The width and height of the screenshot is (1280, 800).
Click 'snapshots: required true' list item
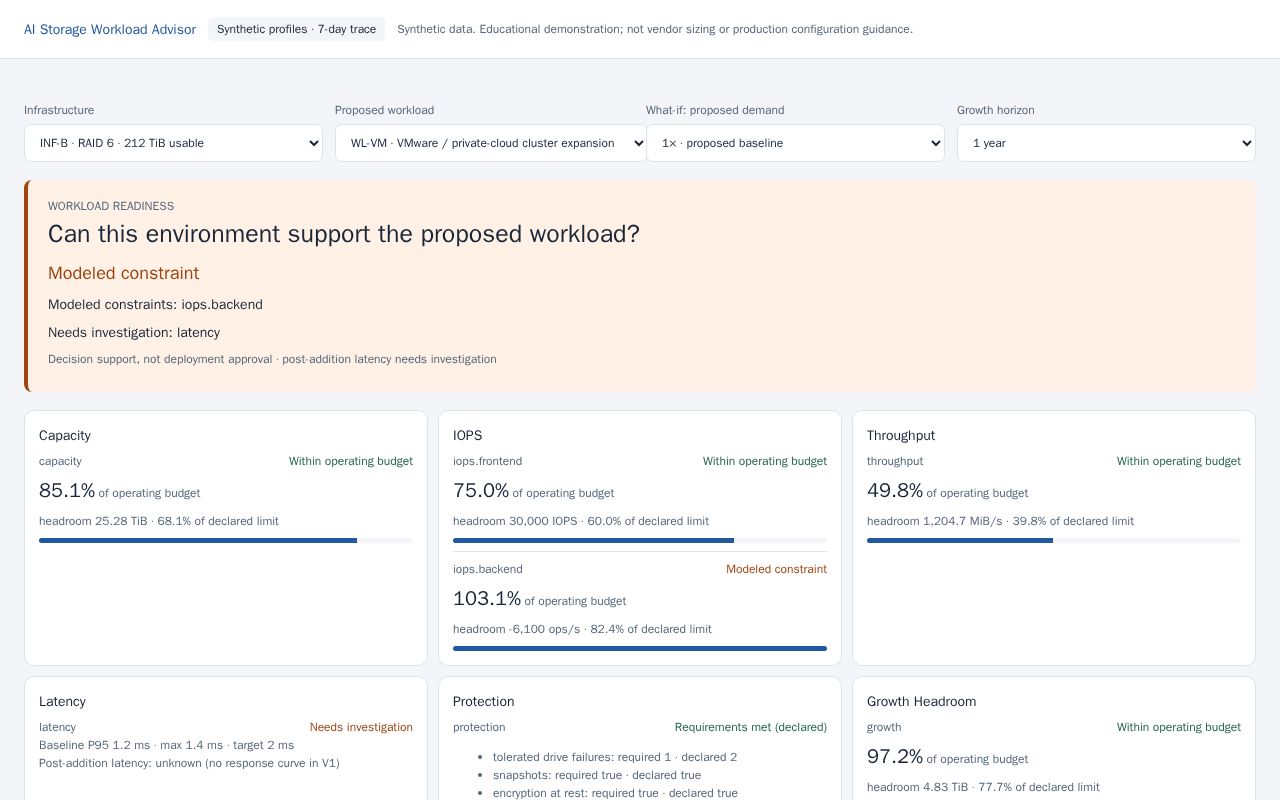tap(597, 775)
